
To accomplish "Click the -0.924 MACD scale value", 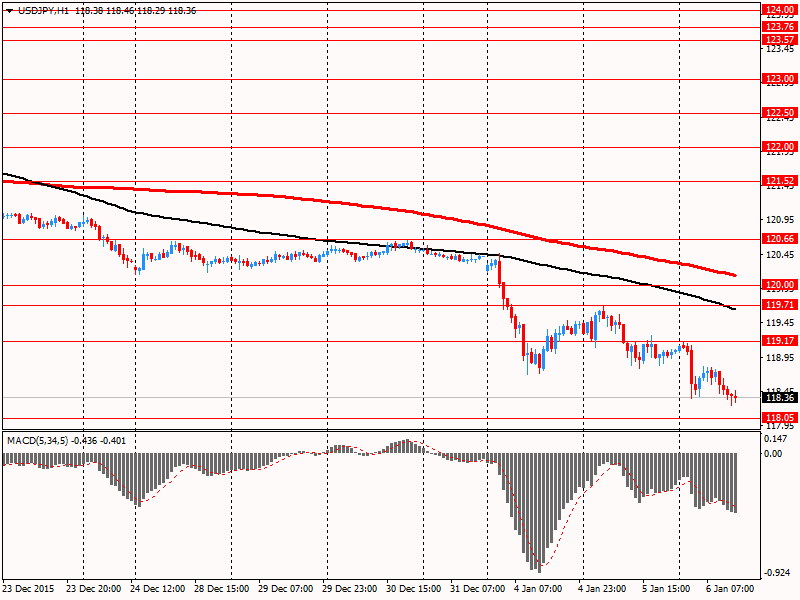I will pyautogui.click(x=776, y=572).
